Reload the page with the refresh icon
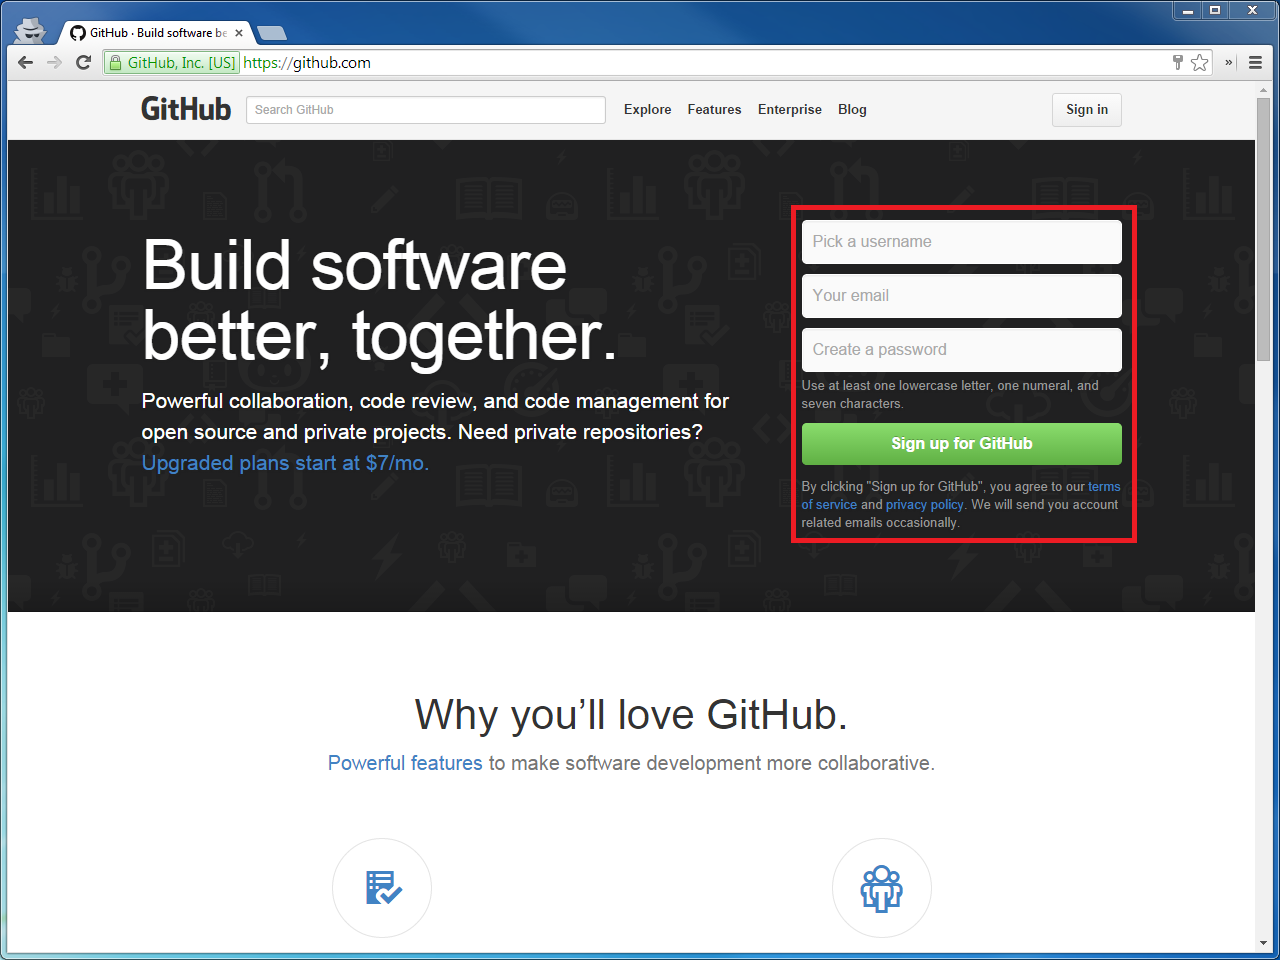 84,62
